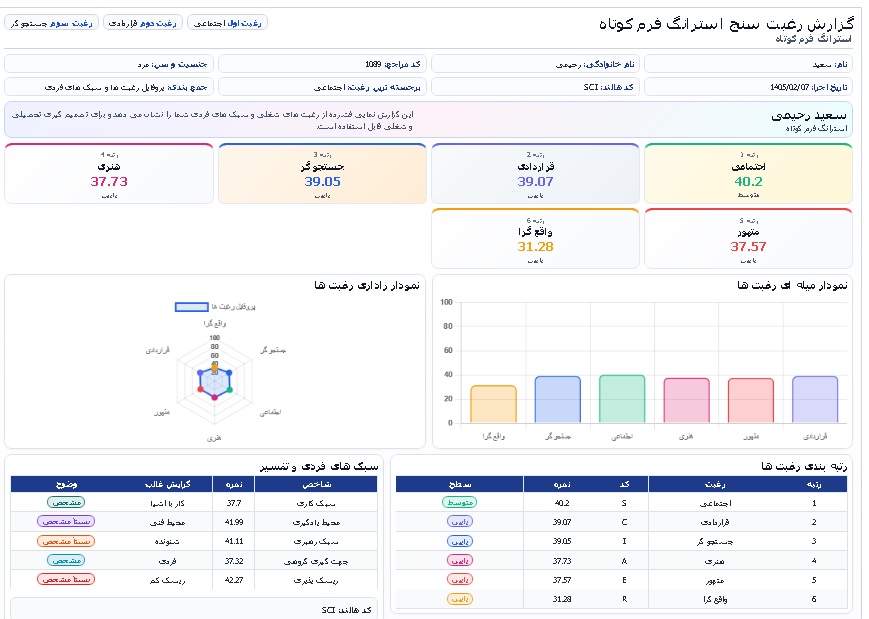
Task: Click the orange واقع گرا bar in the chart
Action: 493,404
